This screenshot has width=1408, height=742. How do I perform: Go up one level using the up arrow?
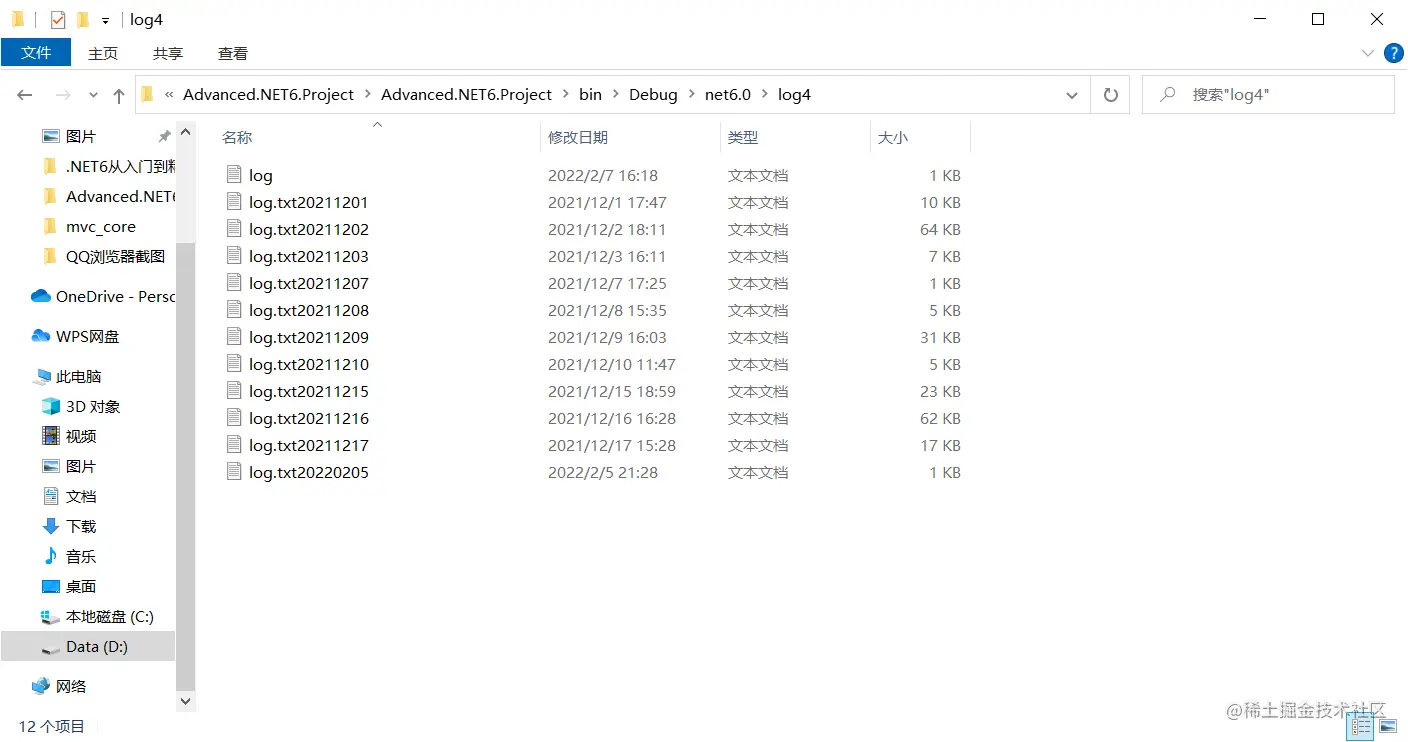(x=118, y=94)
